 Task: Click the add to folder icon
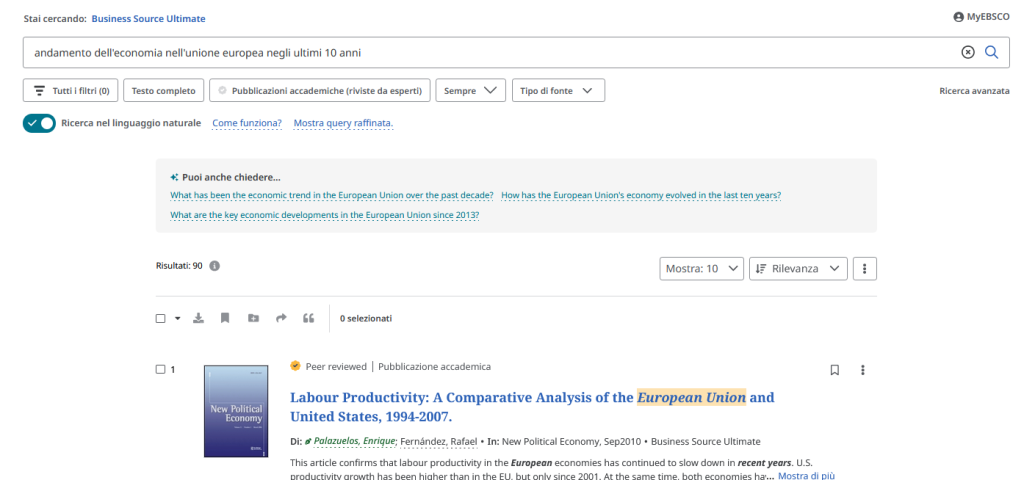pyautogui.click(x=253, y=318)
